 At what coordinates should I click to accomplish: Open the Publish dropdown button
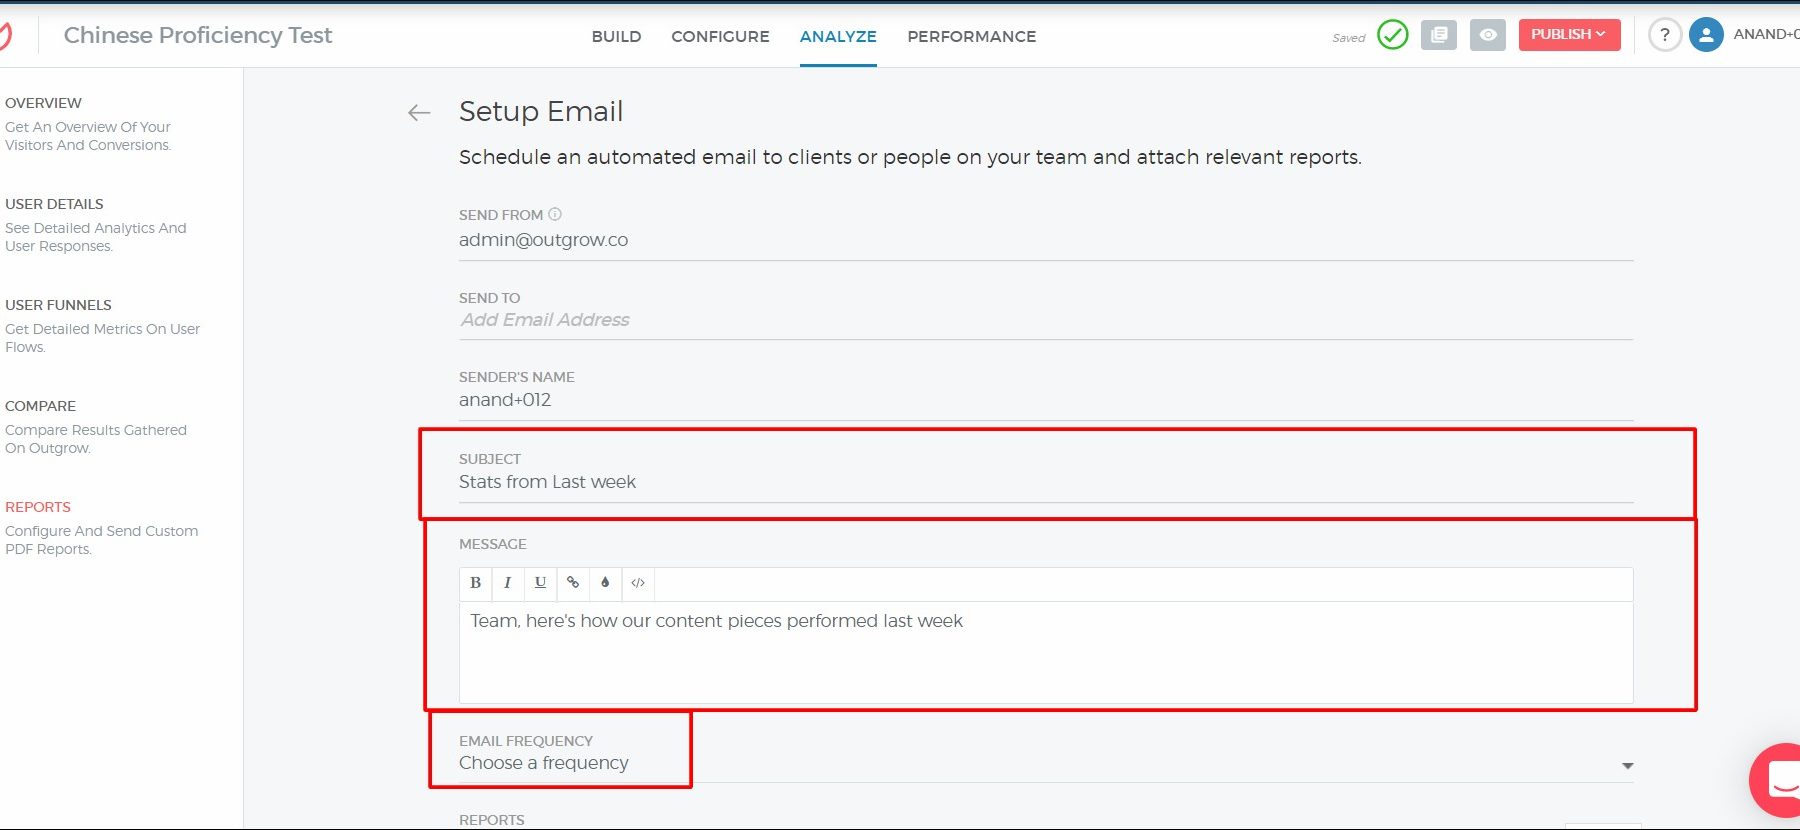point(1568,35)
